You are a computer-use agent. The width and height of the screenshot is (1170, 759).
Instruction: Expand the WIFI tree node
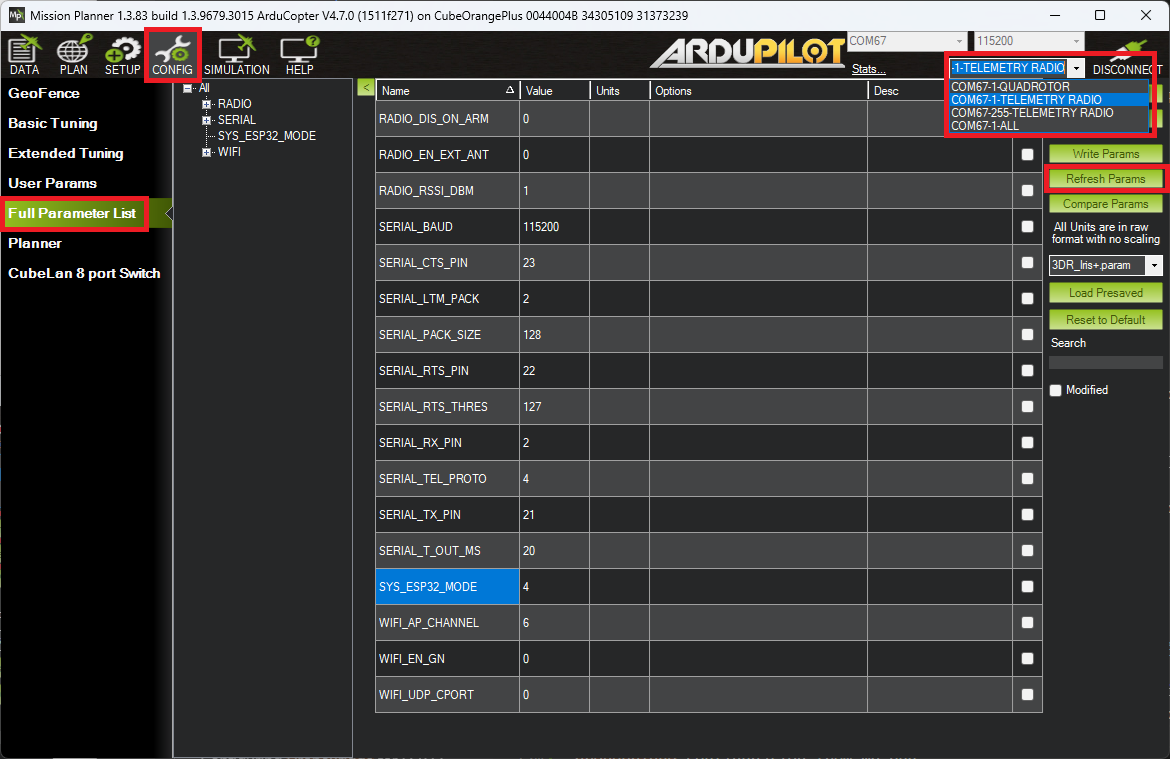tap(207, 152)
